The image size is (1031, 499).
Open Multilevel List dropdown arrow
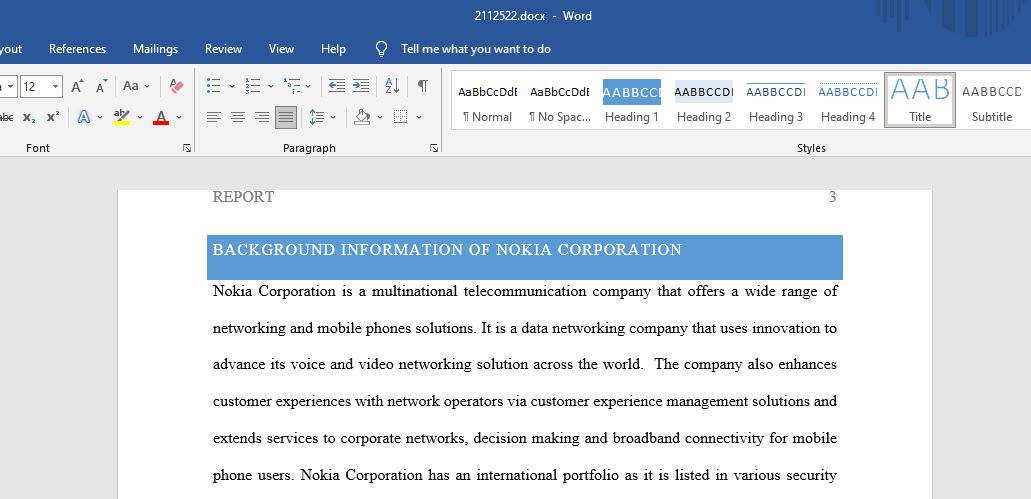(x=308, y=86)
